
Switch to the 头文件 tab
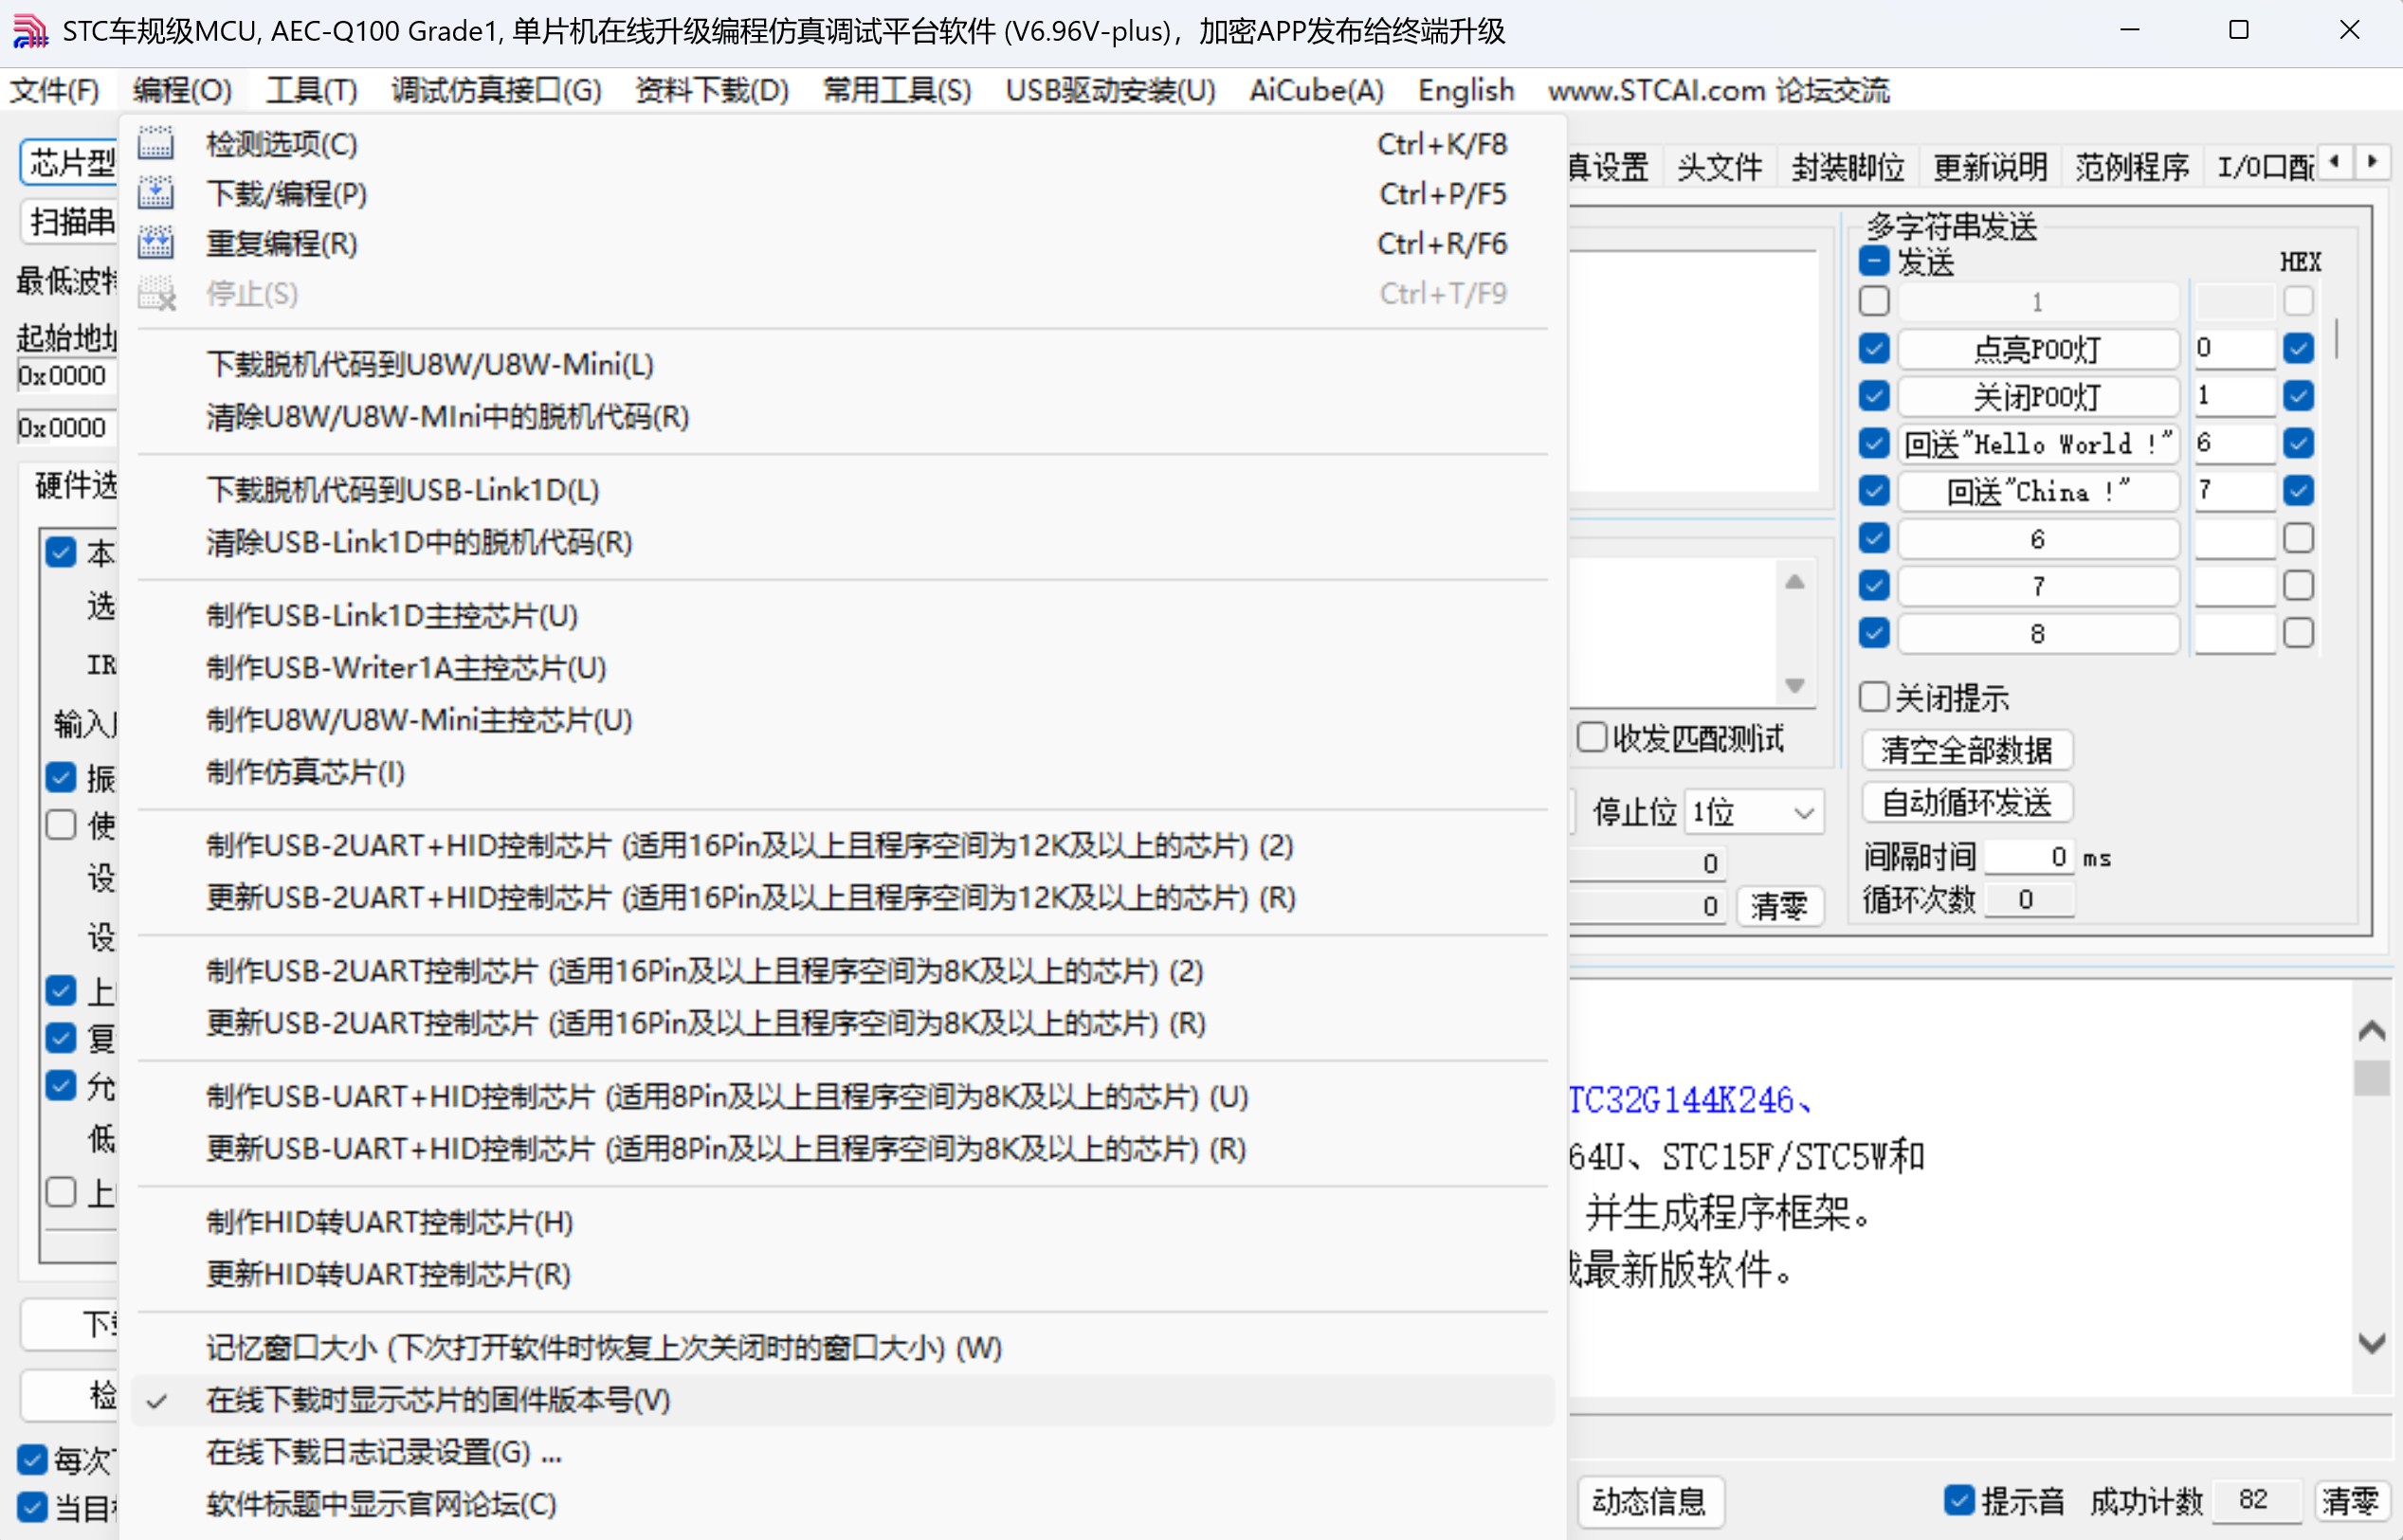pos(1719,166)
